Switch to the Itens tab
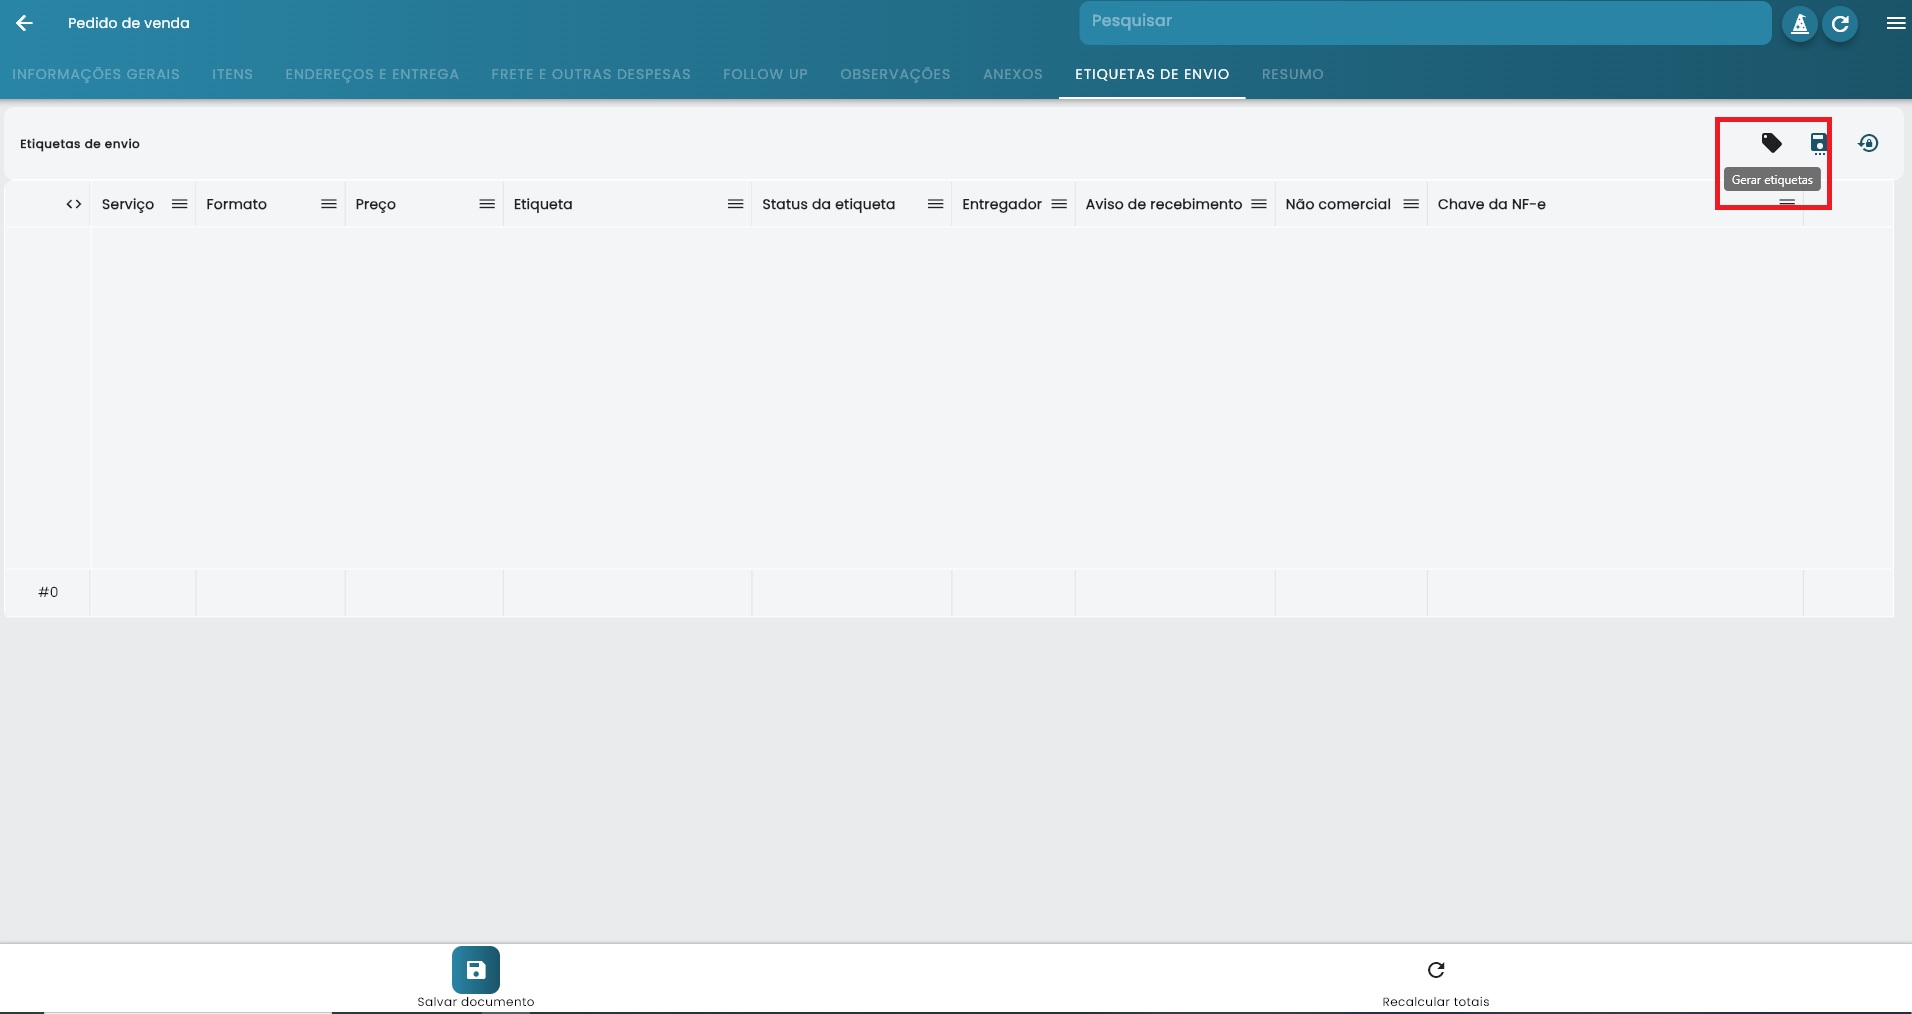This screenshot has height=1014, width=1912. [231, 74]
